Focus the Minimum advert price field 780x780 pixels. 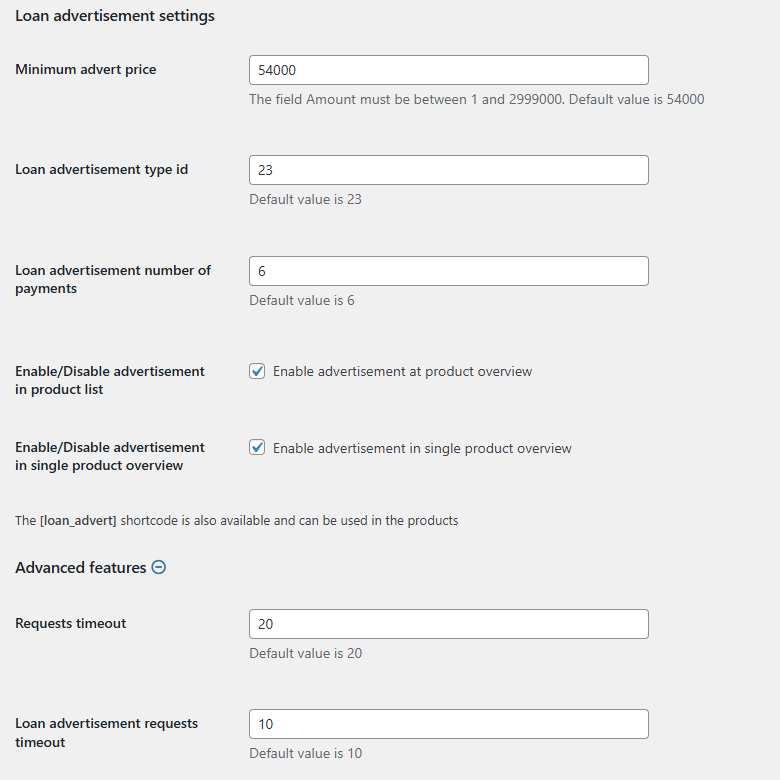tap(448, 70)
